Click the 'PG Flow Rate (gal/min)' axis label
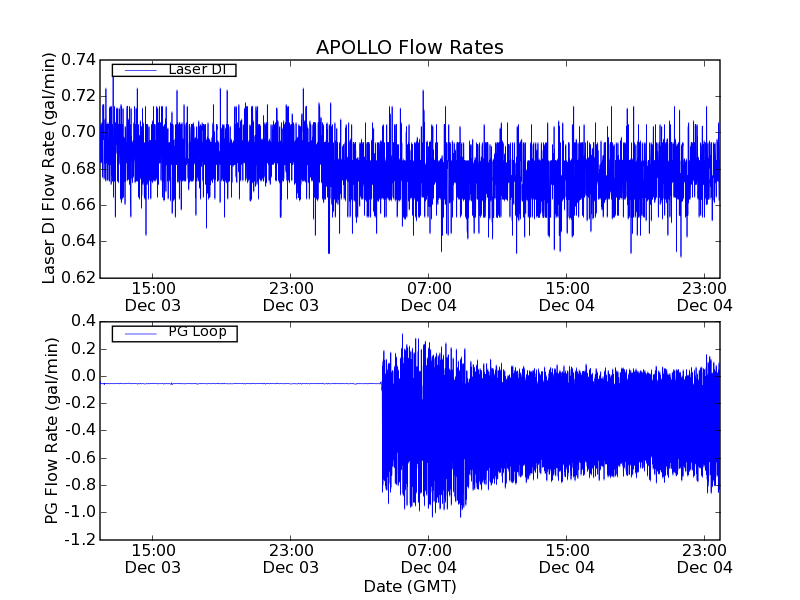800x600 pixels. click(50, 431)
